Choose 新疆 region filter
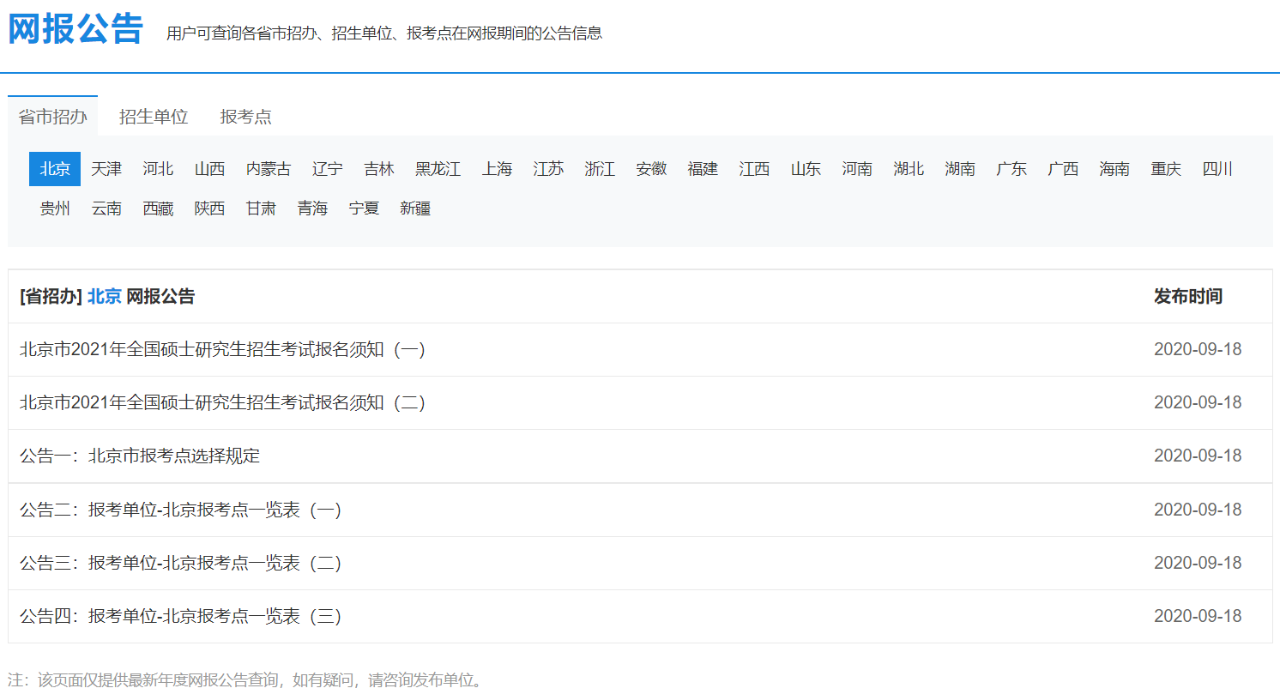Screen dimensions: 1280x694 [415, 209]
